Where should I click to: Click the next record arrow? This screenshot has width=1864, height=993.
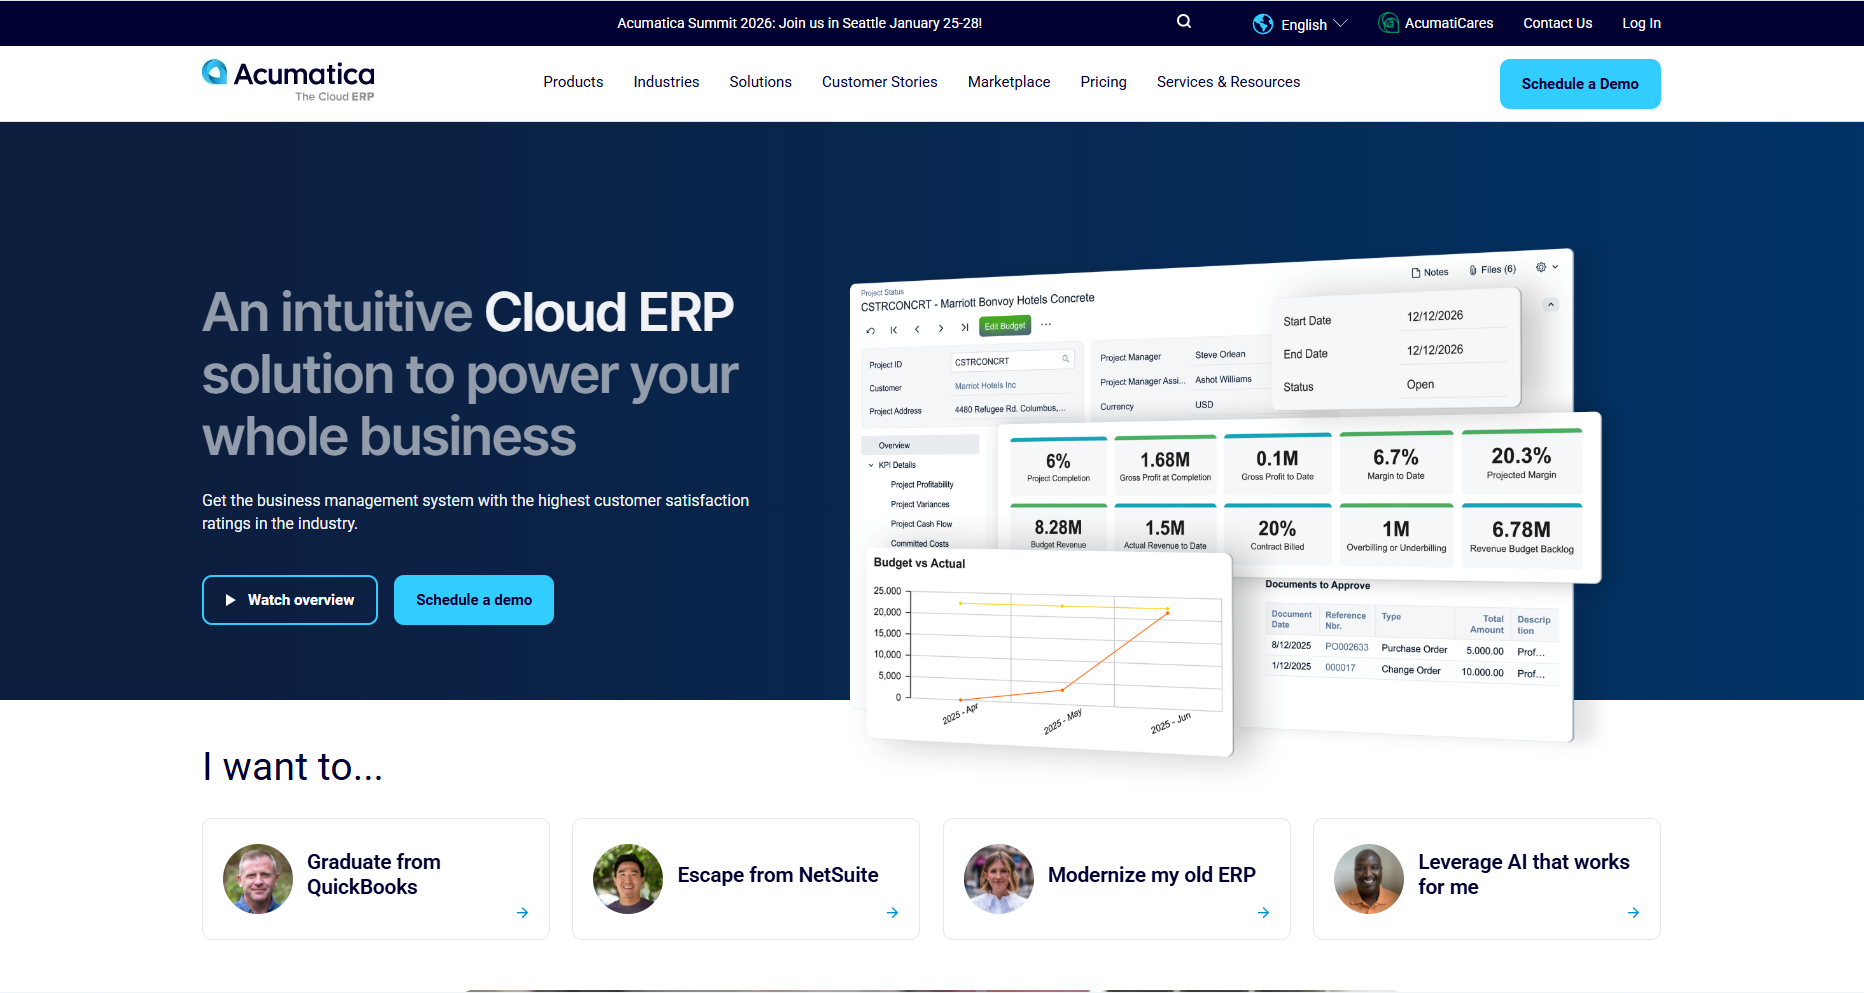tap(941, 328)
